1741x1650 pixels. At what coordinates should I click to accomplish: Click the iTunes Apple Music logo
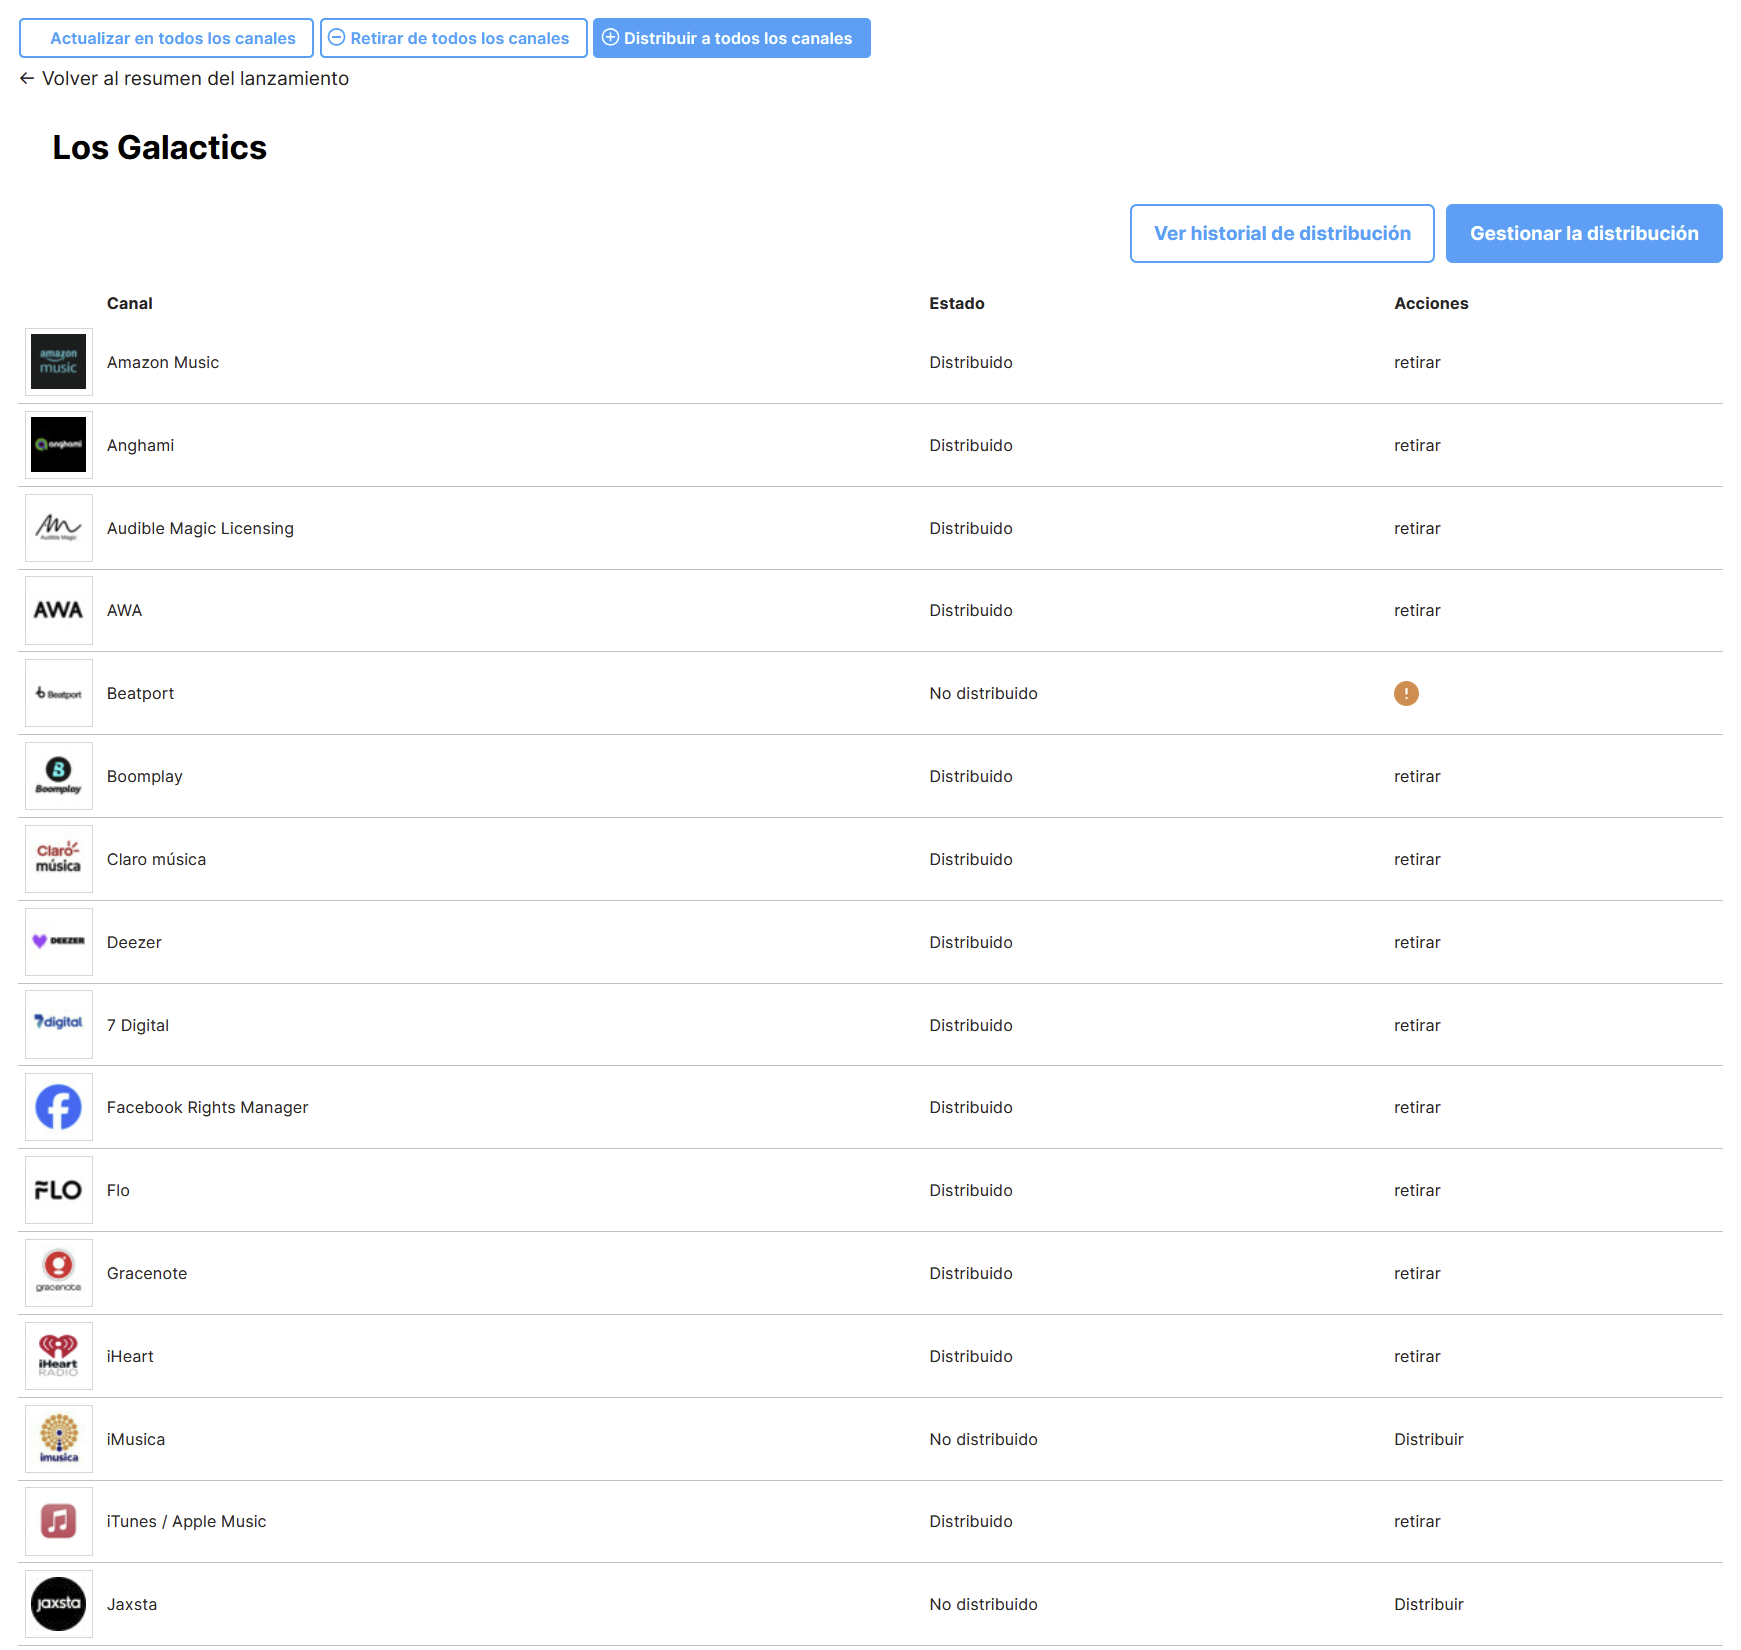[59, 1521]
